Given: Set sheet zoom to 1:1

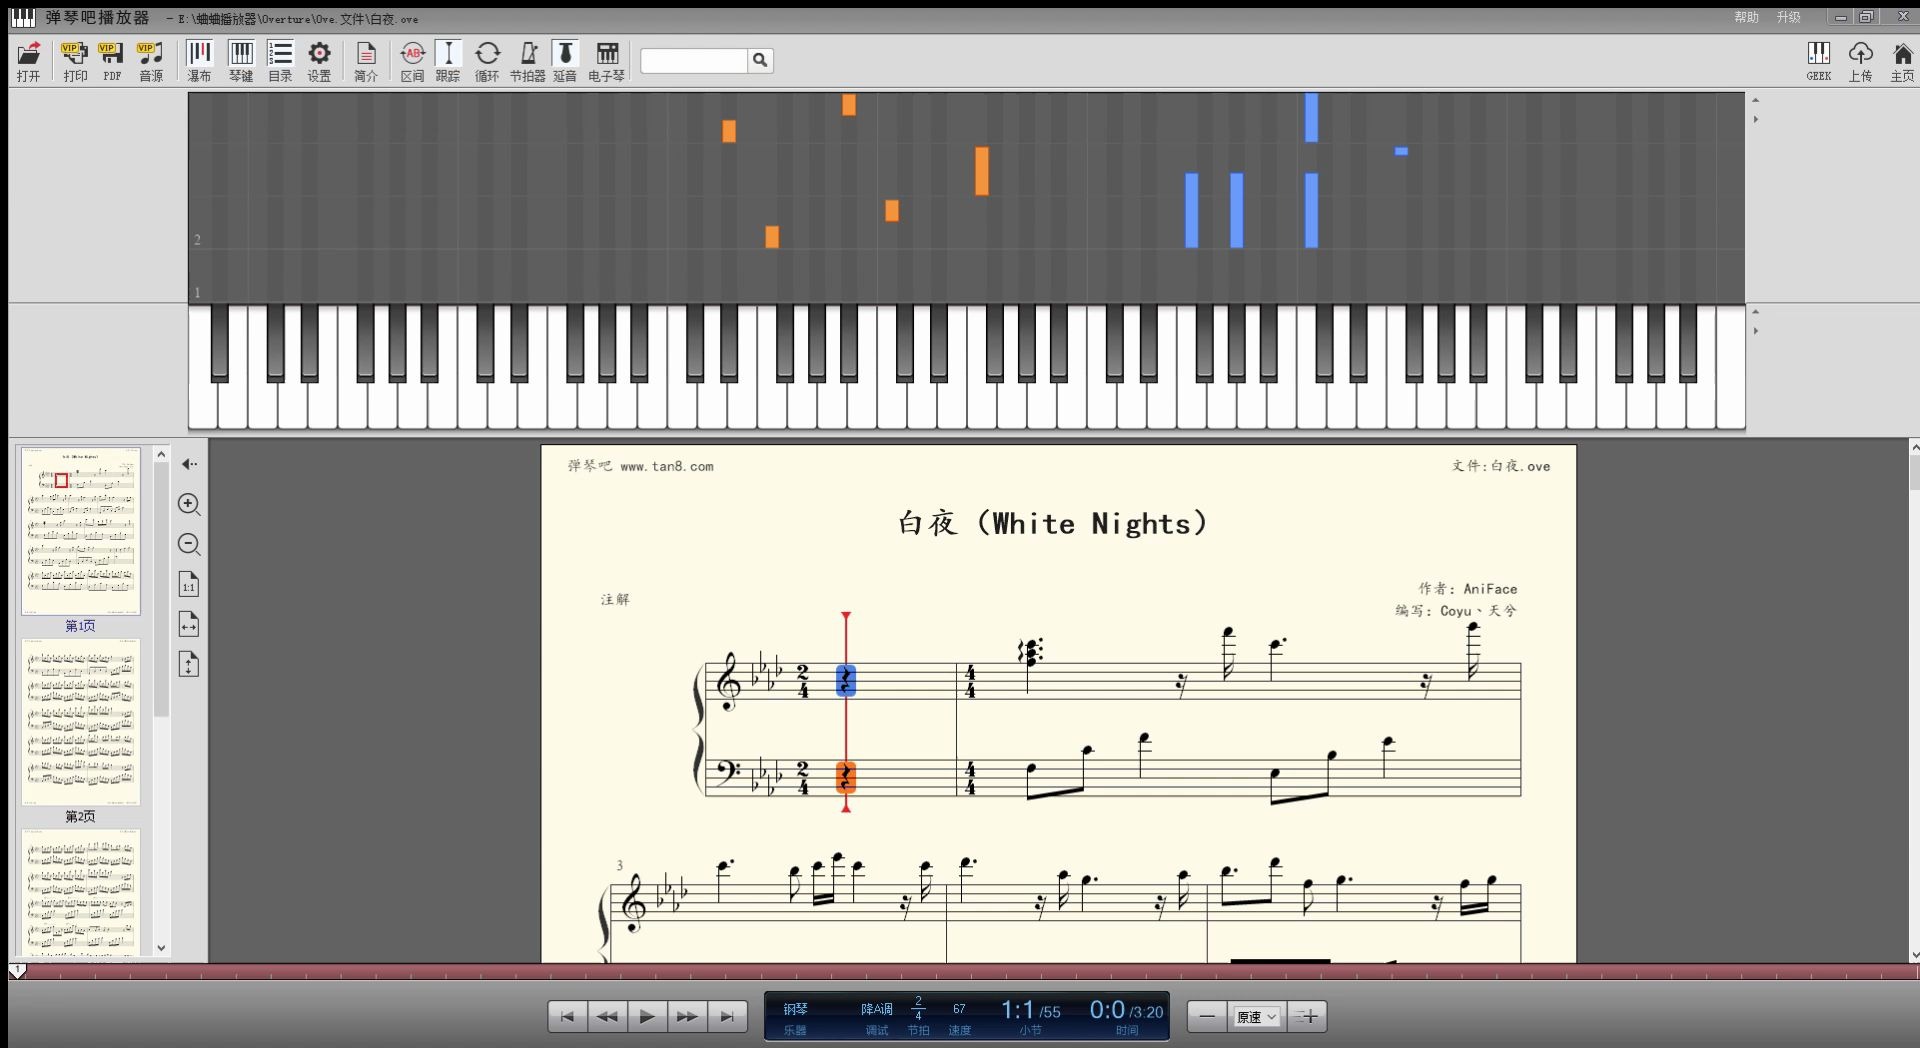Looking at the screenshot, I should pos(189,584).
